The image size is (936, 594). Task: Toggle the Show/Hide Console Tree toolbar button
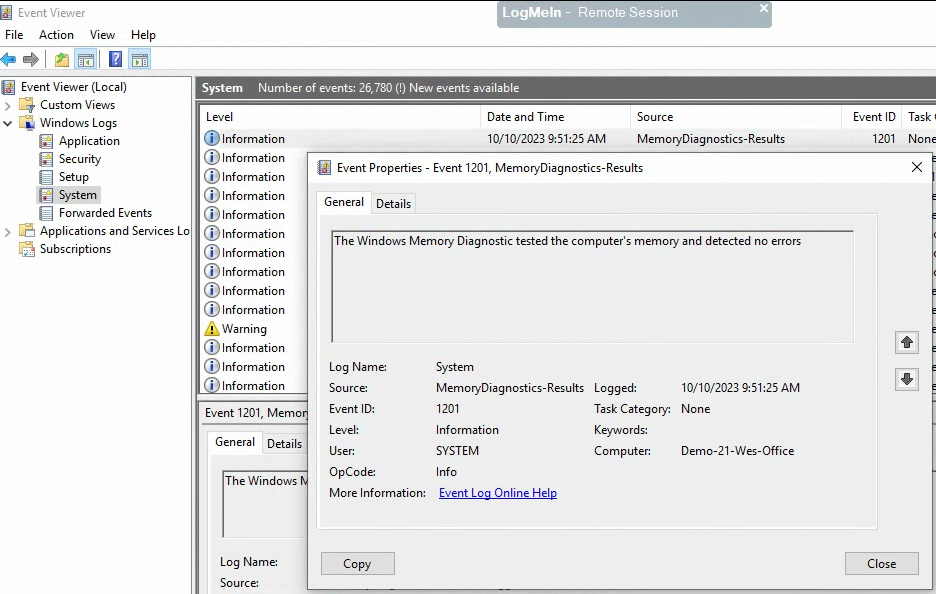coord(86,60)
